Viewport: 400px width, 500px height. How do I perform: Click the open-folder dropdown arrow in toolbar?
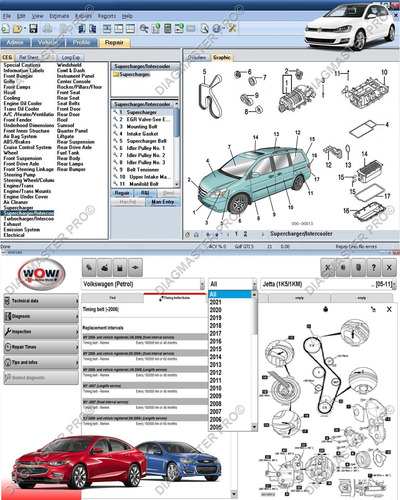(x=24, y=29)
